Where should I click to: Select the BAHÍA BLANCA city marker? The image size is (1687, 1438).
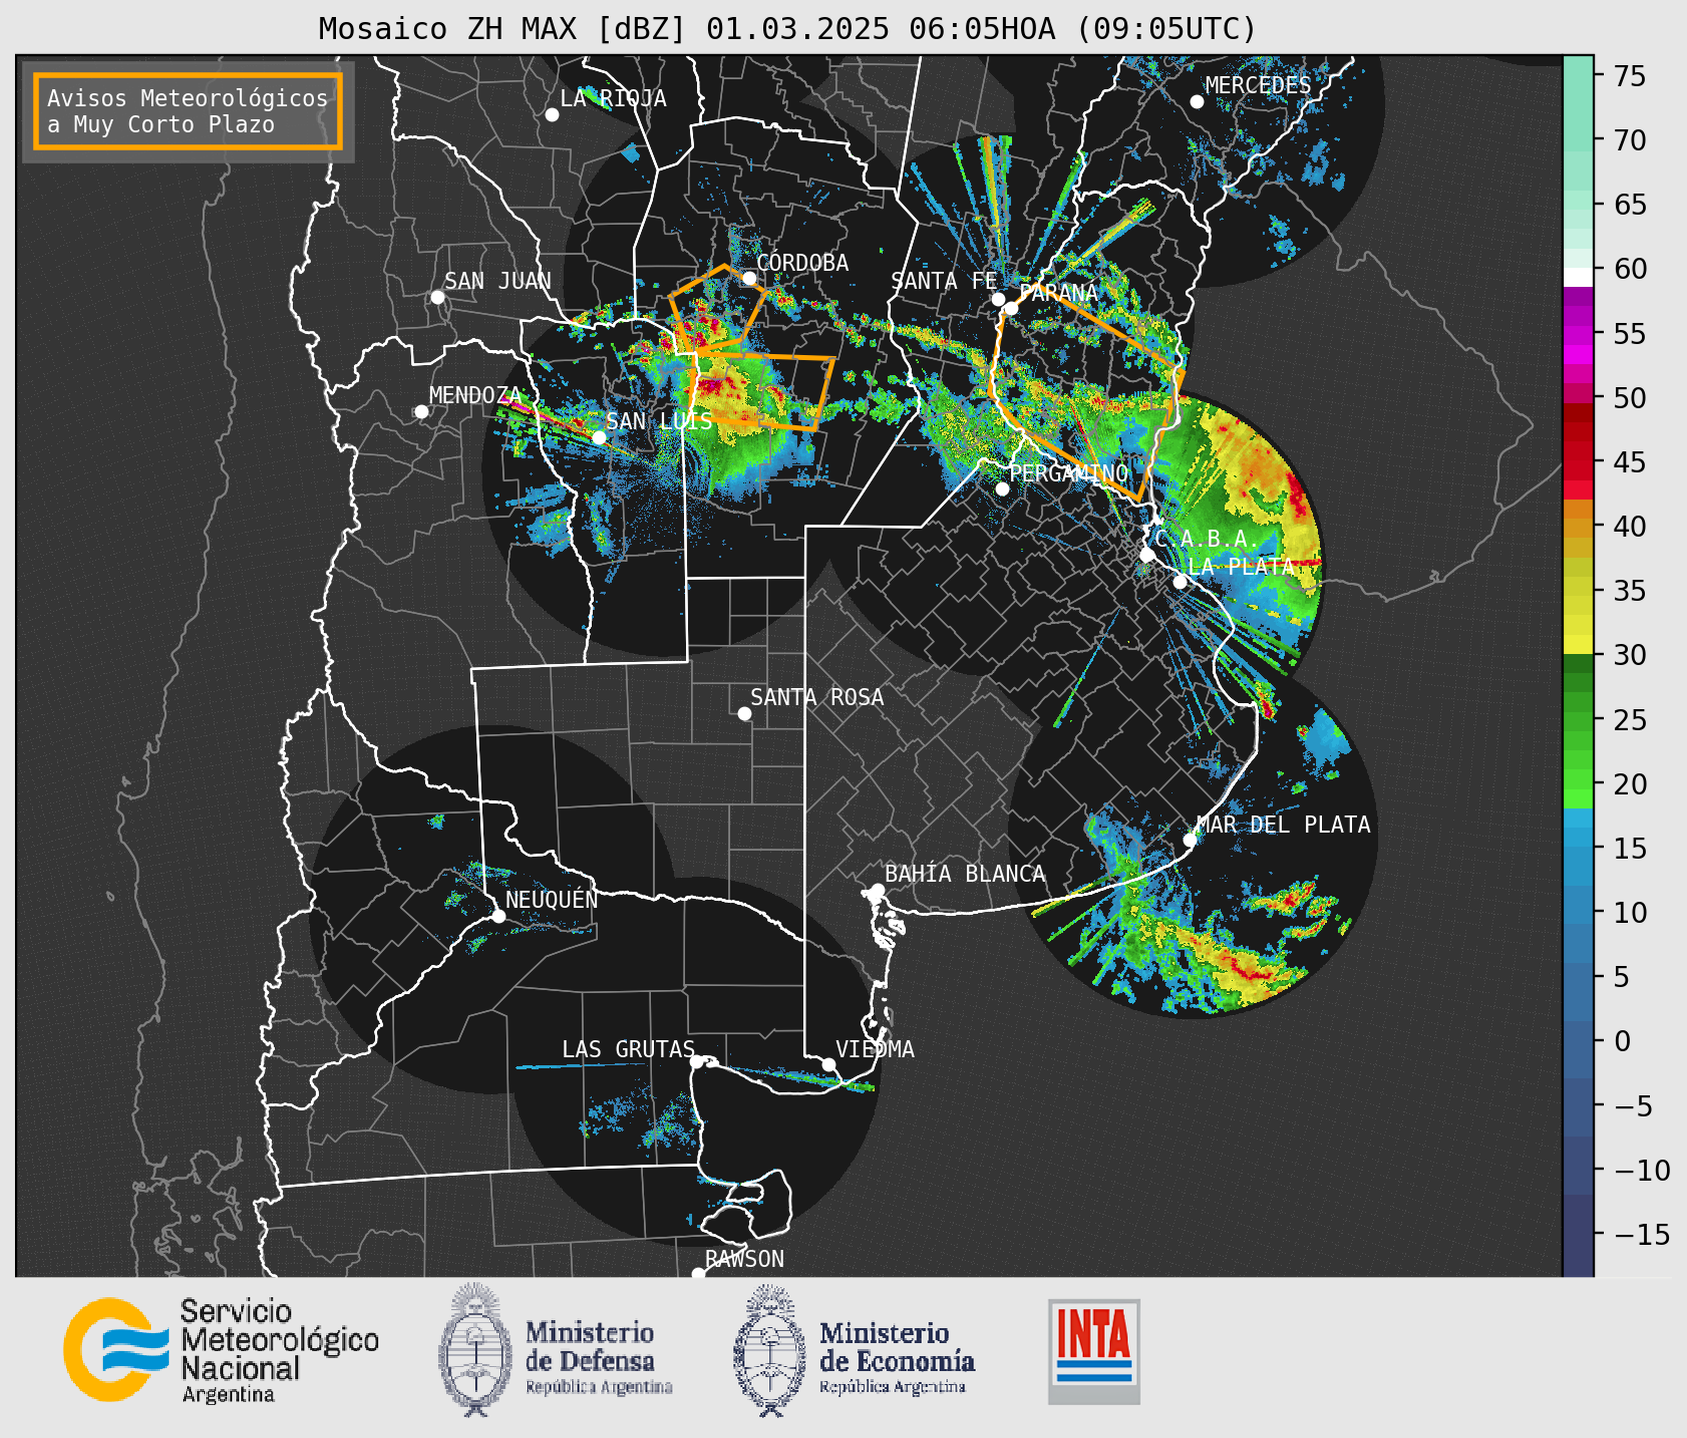tap(877, 890)
